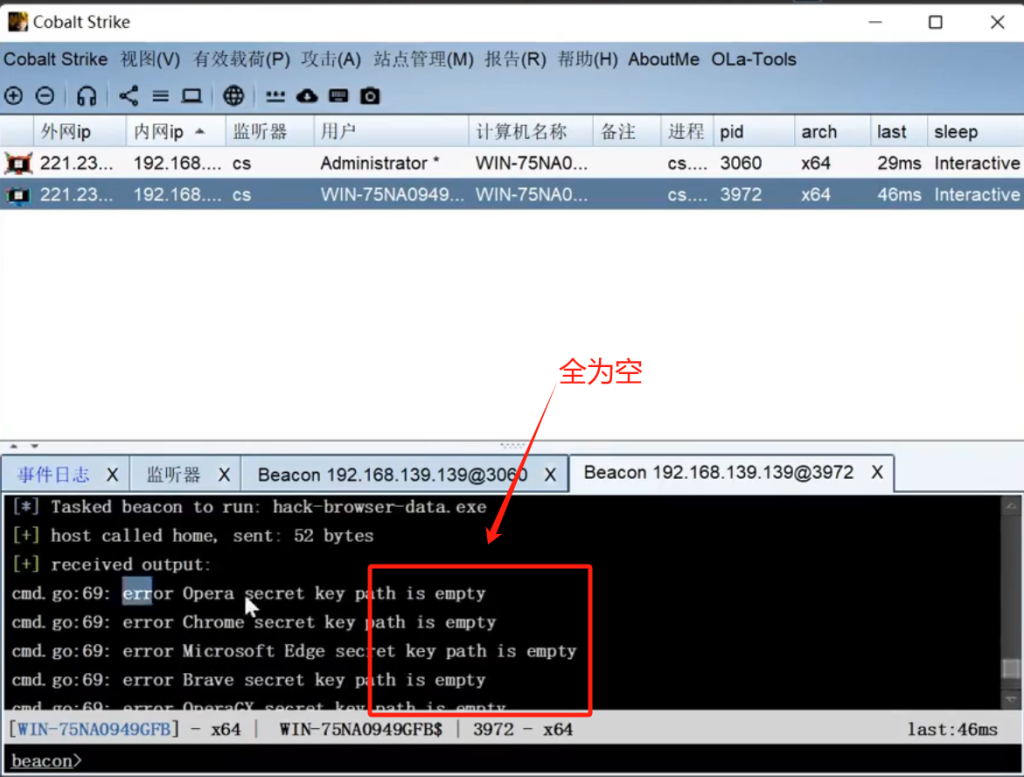Sort by the 计算机名称 column header
The height and width of the screenshot is (777, 1024).
click(531, 132)
